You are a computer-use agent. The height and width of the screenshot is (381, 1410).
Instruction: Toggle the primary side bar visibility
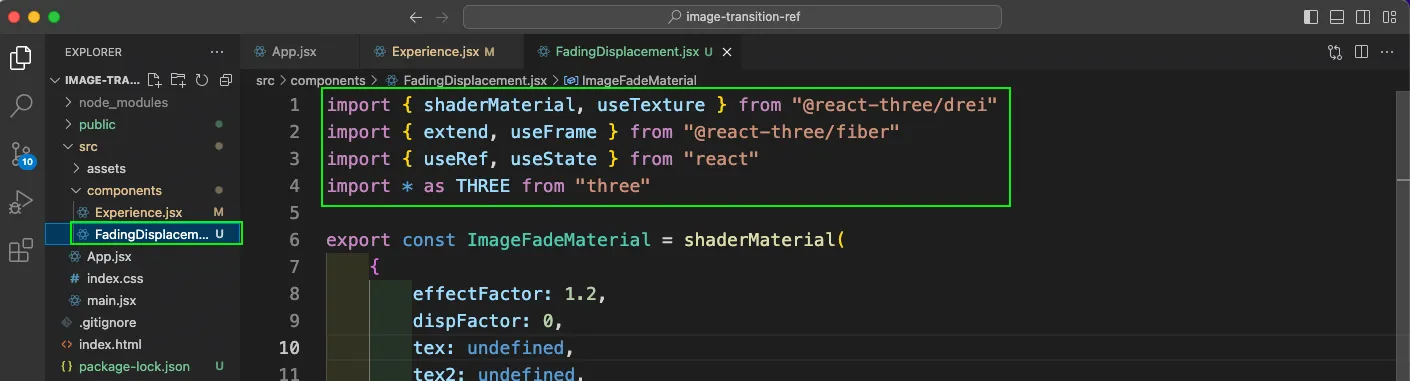(1312, 17)
